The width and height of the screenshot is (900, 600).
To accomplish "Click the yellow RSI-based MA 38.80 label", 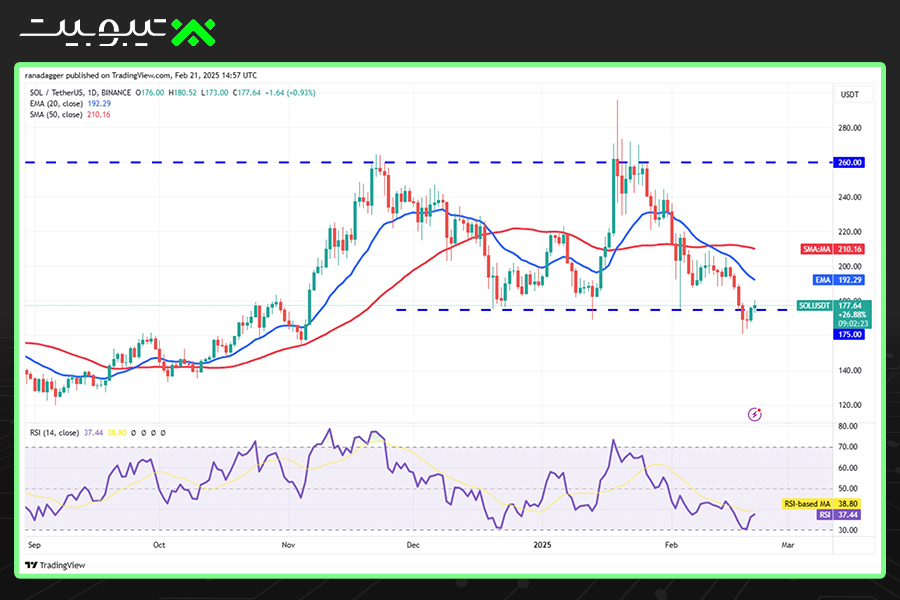I will 822,504.
